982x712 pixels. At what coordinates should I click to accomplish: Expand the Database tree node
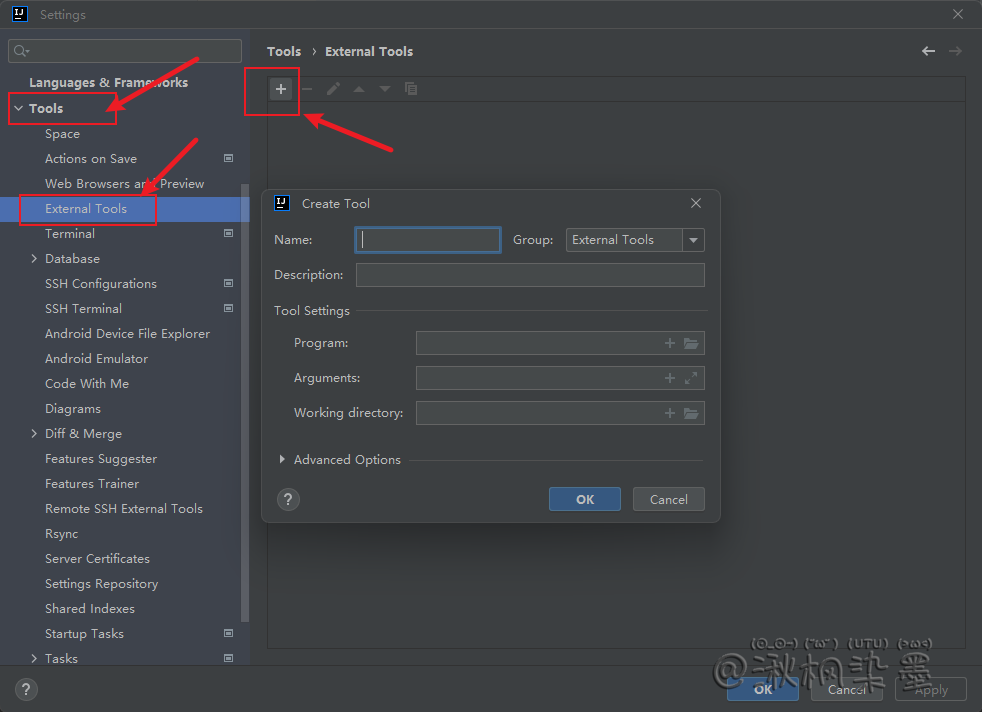coord(35,259)
